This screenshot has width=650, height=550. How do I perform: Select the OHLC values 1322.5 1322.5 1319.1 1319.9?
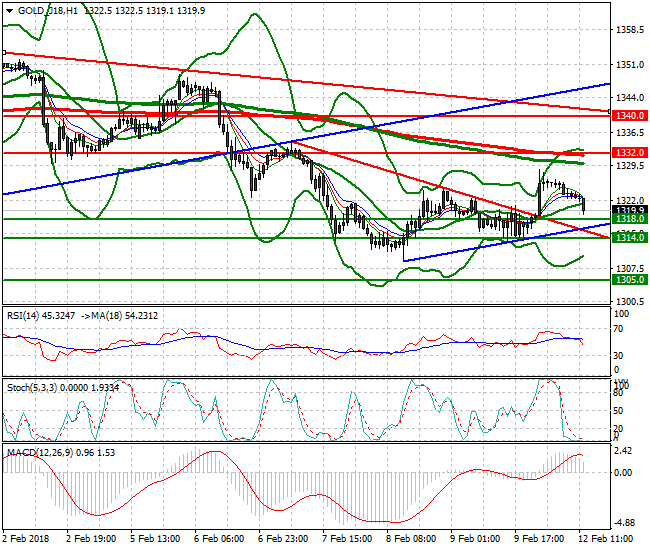click(145, 11)
